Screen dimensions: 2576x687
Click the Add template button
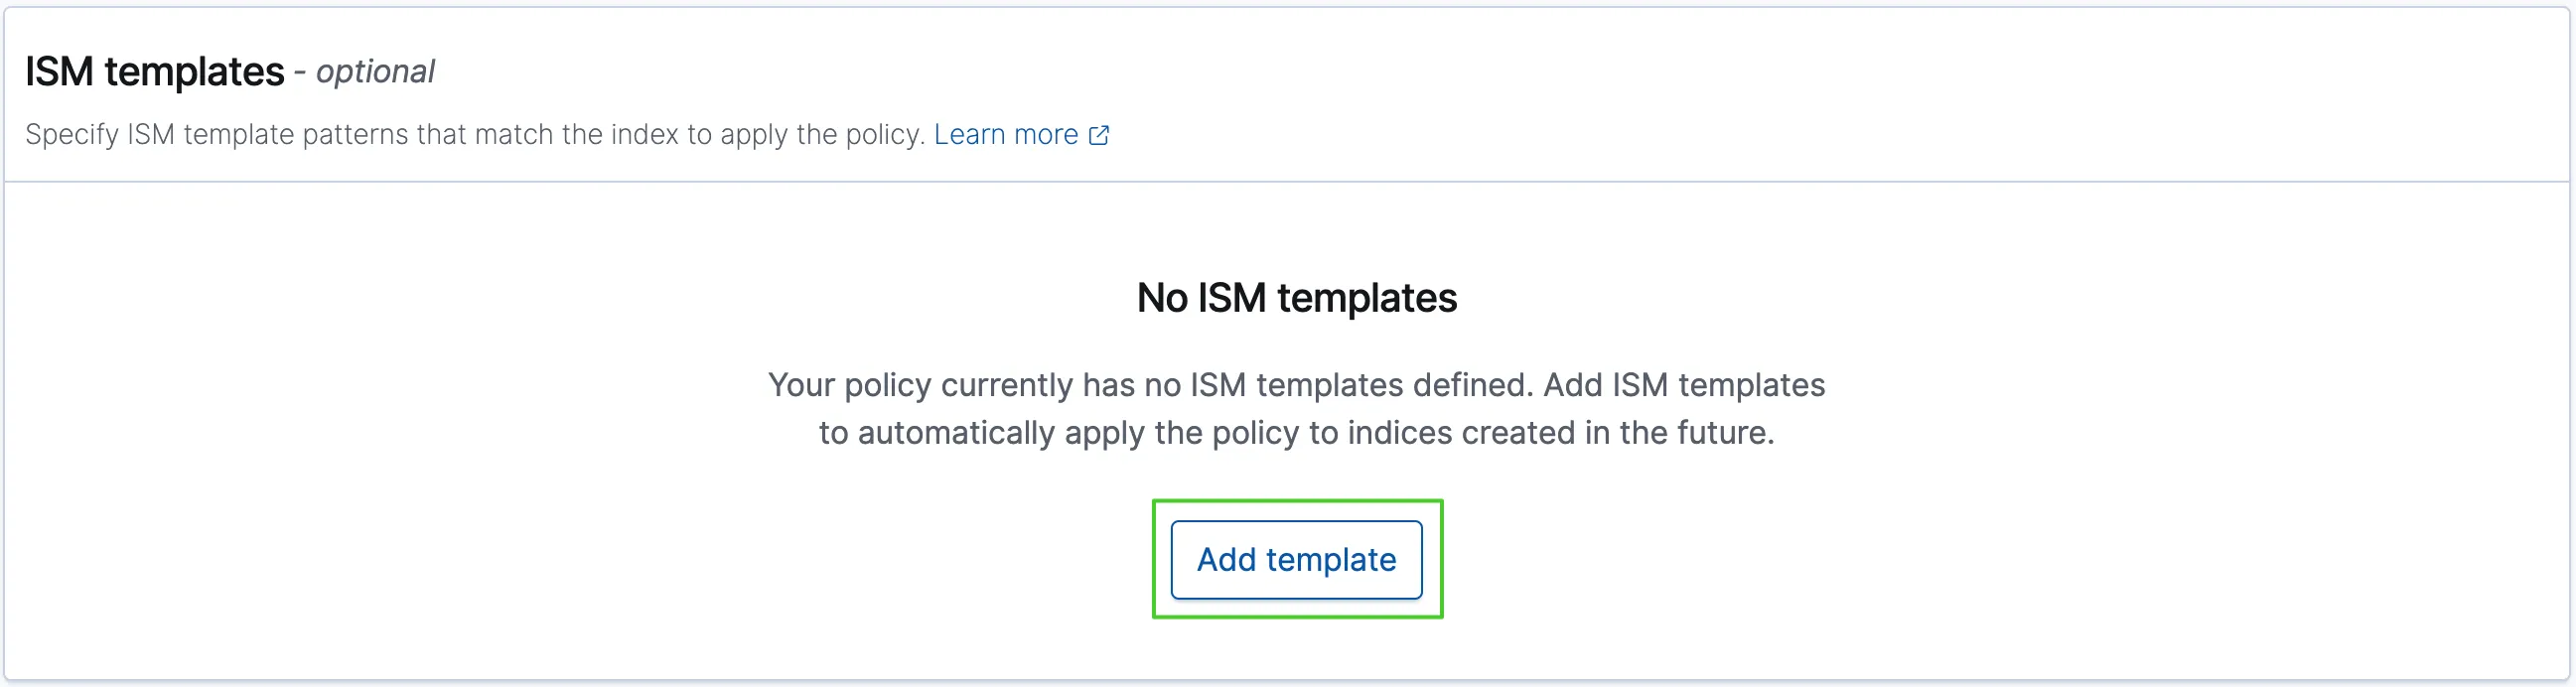coord(1296,560)
